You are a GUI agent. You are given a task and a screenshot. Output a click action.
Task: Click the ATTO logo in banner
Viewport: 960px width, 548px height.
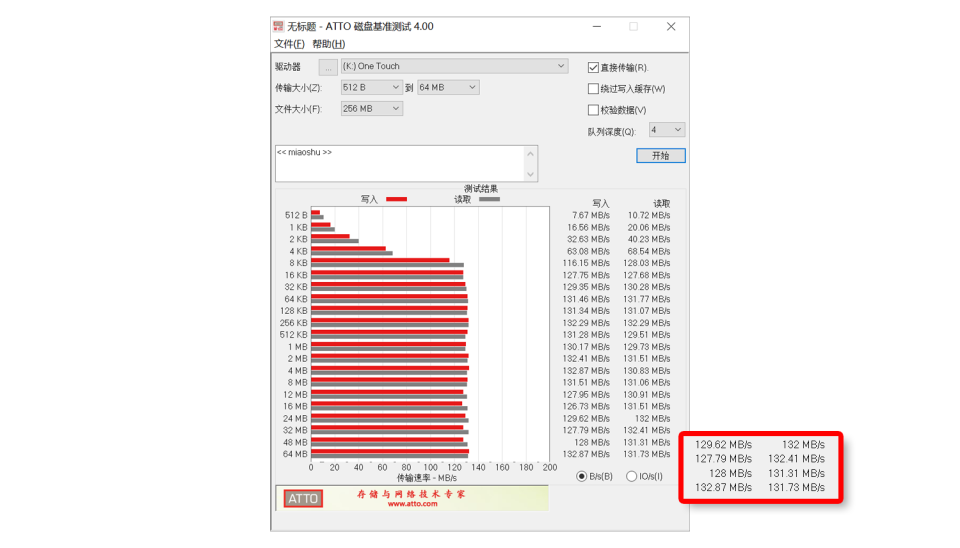[303, 498]
